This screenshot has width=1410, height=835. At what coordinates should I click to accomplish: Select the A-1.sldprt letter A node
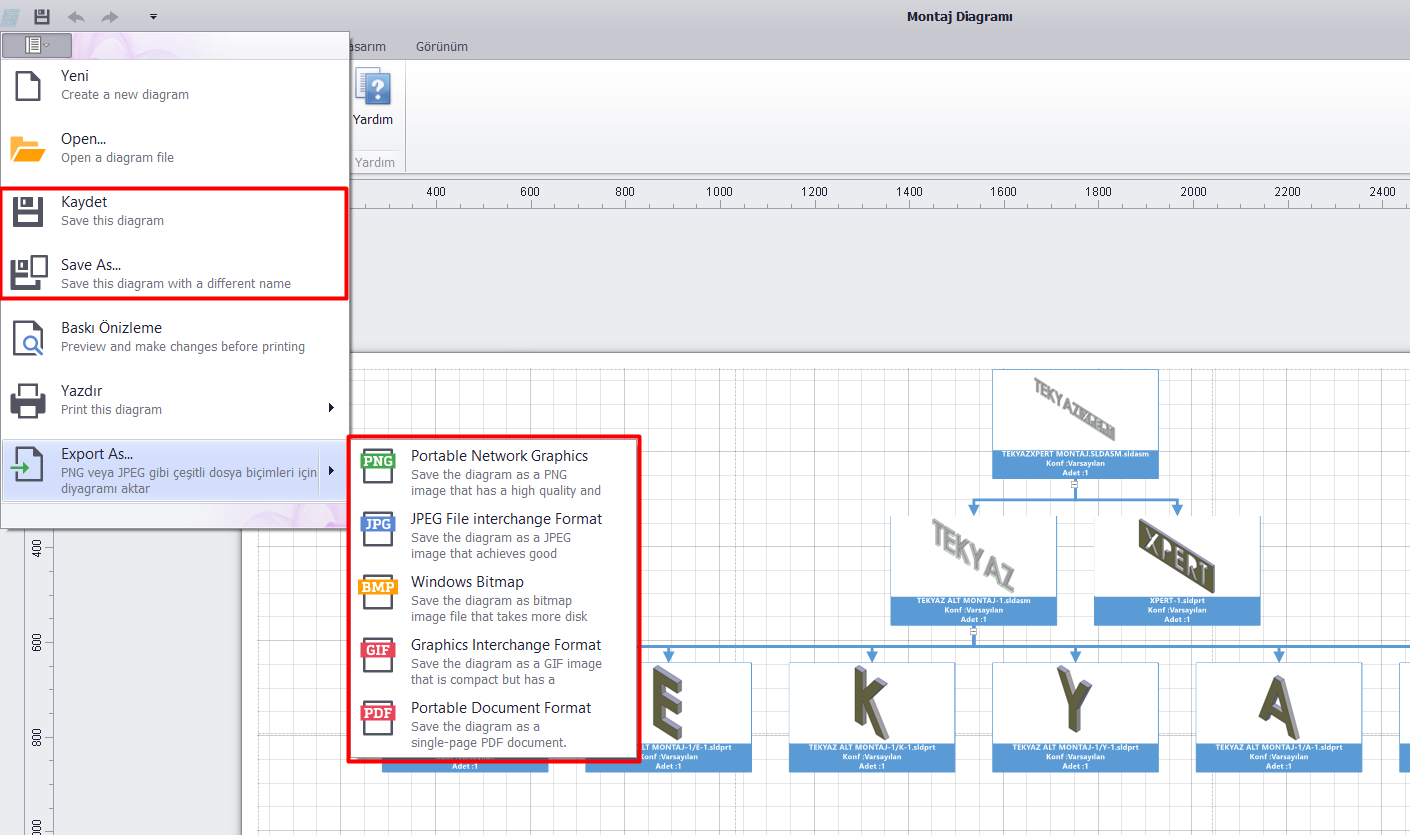click(1279, 717)
